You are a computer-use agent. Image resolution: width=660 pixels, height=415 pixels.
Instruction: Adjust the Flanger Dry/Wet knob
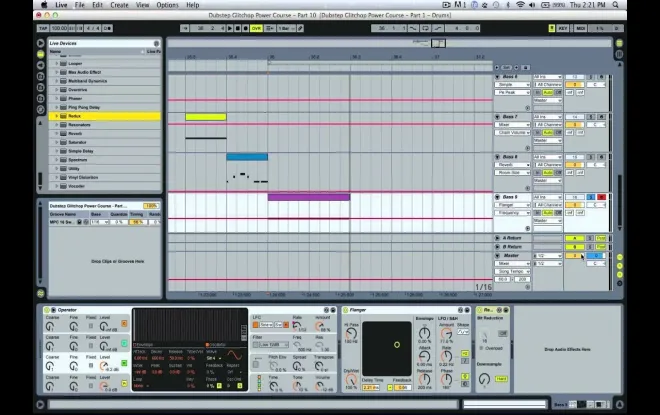coord(351,380)
